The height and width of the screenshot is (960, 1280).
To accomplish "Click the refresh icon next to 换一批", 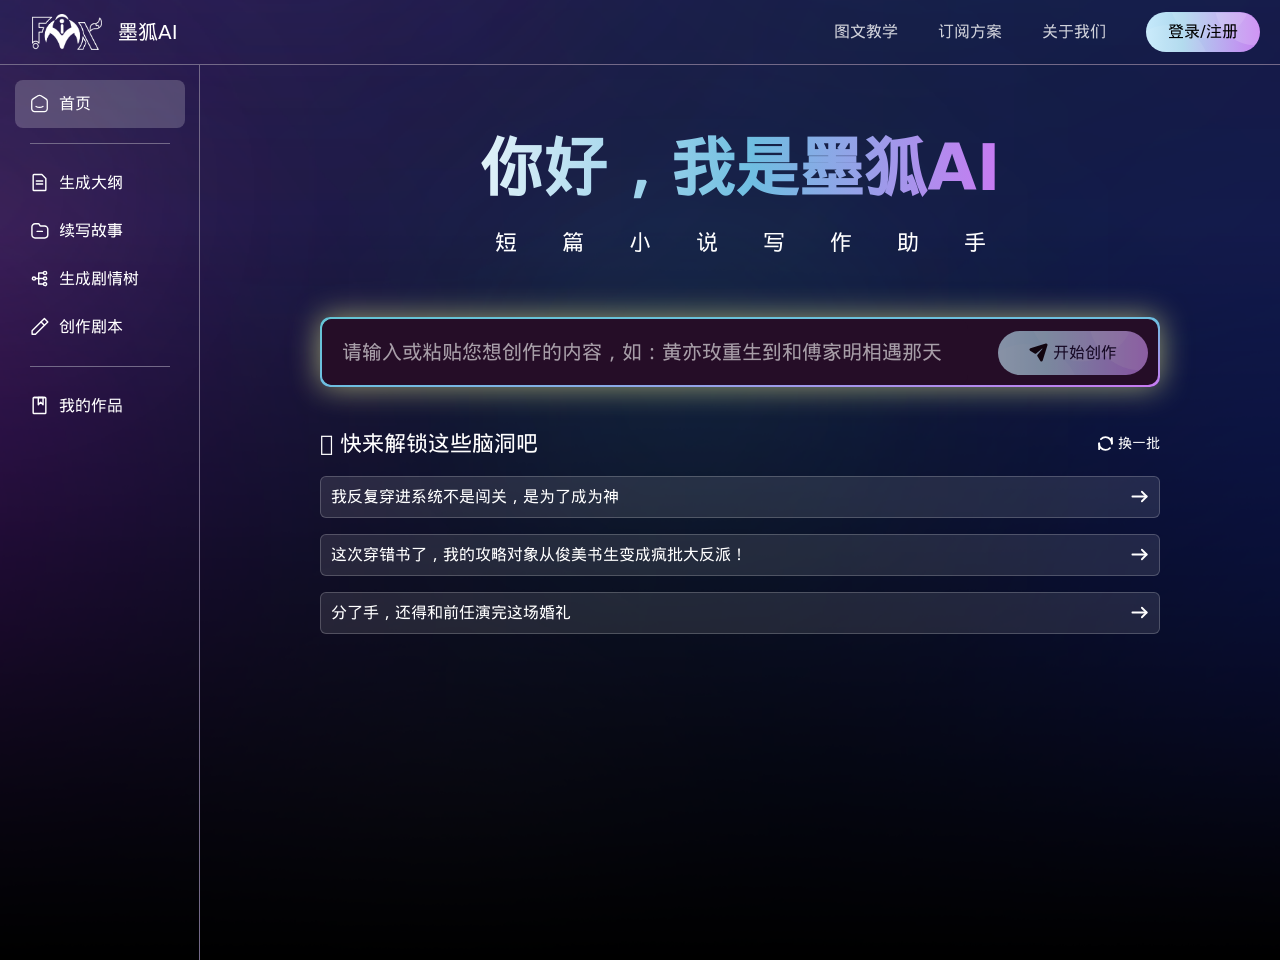I will click(x=1105, y=444).
